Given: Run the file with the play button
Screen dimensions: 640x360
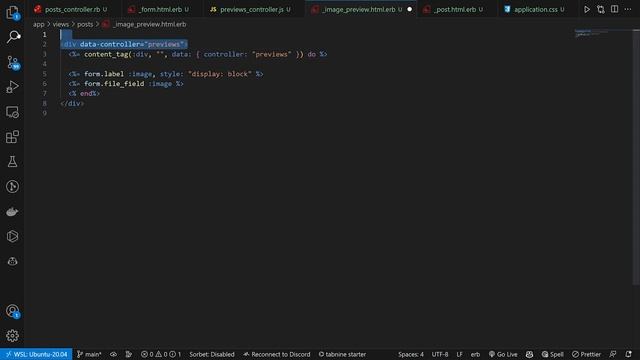Looking at the screenshot, I should (x=587, y=9).
